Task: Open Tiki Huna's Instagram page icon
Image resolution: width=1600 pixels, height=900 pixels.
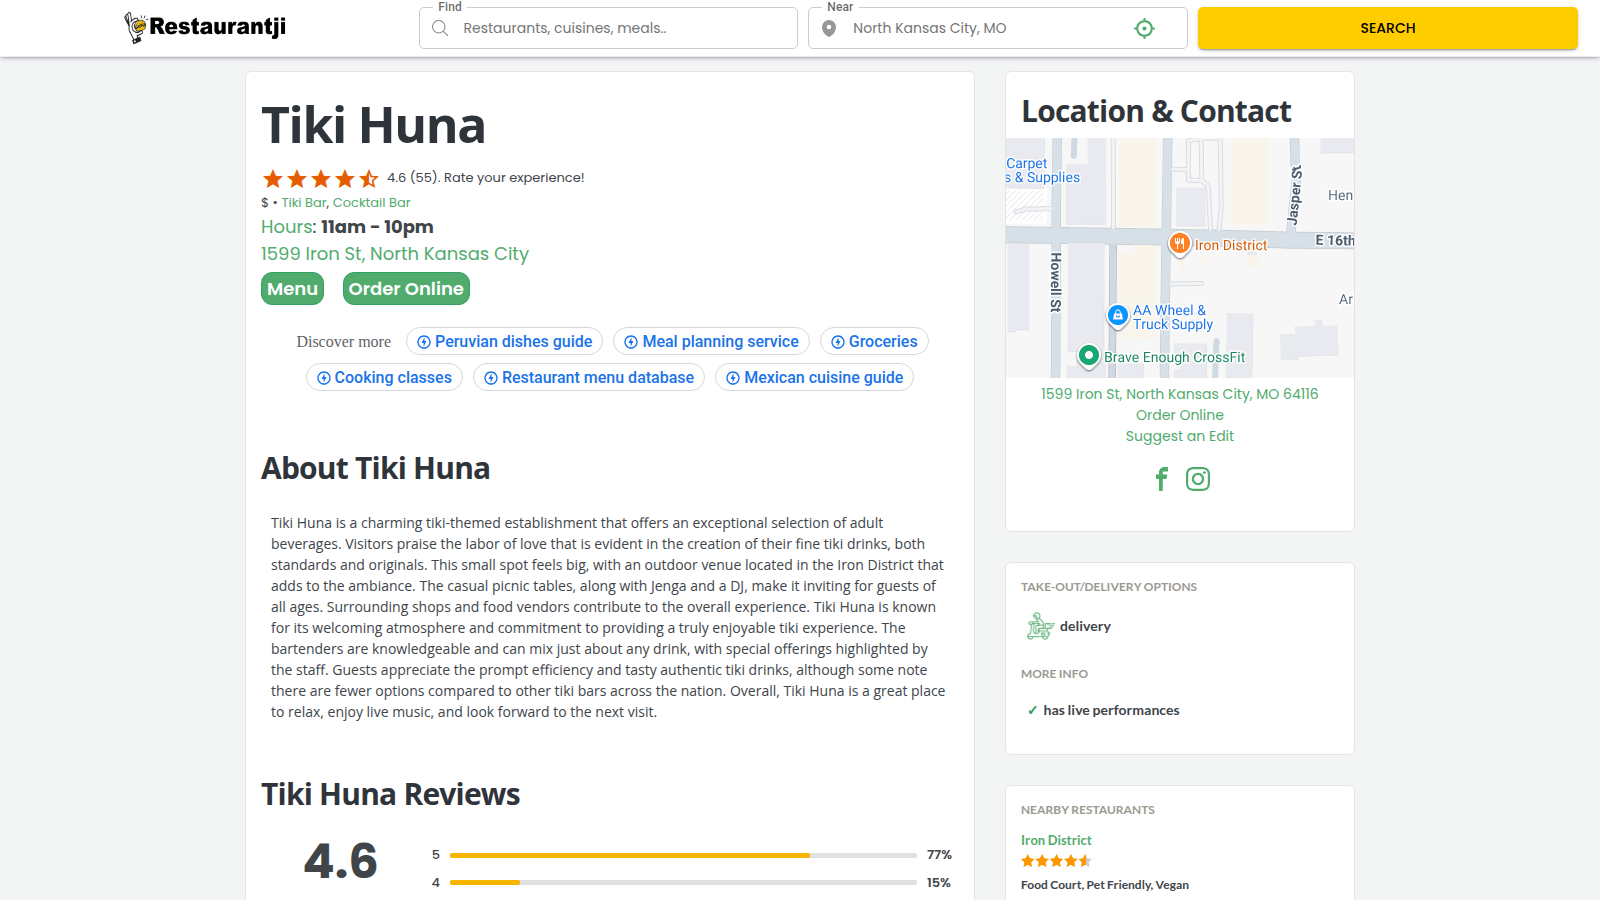Action: point(1197,479)
